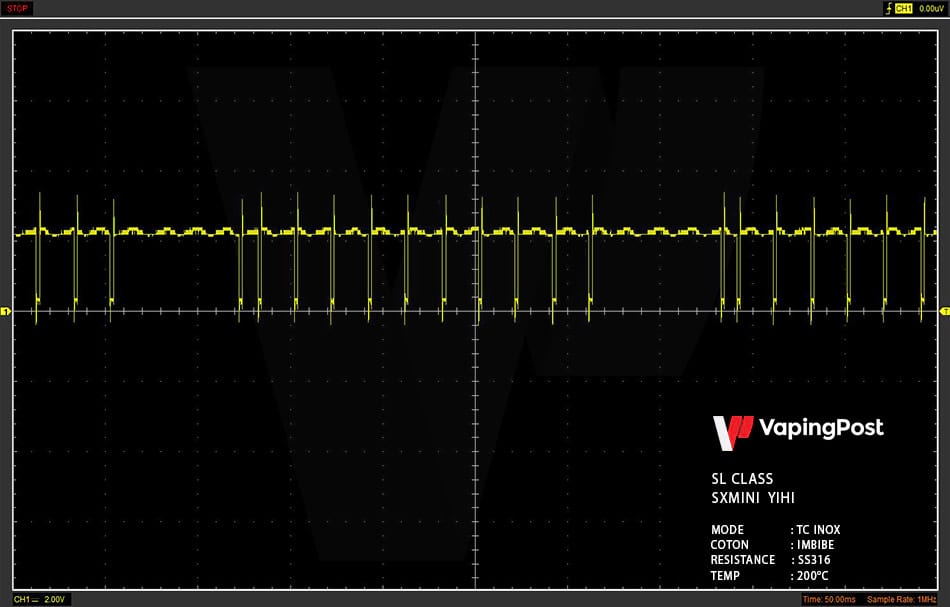Click the TC INOX mode value

tap(818, 530)
